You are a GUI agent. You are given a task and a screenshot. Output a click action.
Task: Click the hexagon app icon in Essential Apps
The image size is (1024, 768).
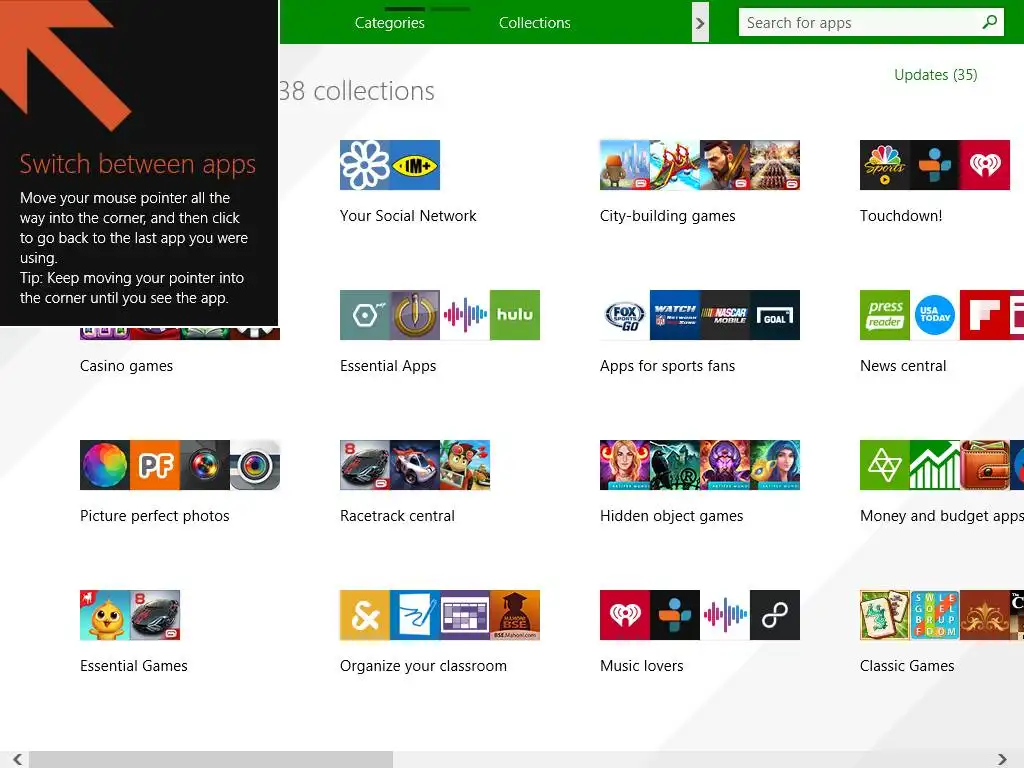(x=364, y=315)
